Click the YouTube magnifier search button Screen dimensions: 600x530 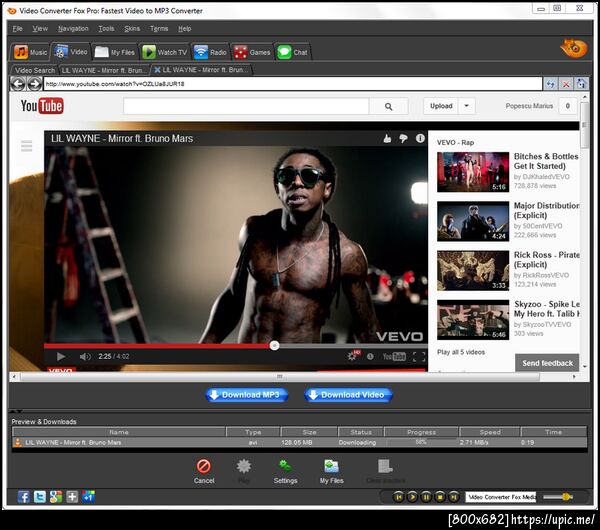point(388,106)
